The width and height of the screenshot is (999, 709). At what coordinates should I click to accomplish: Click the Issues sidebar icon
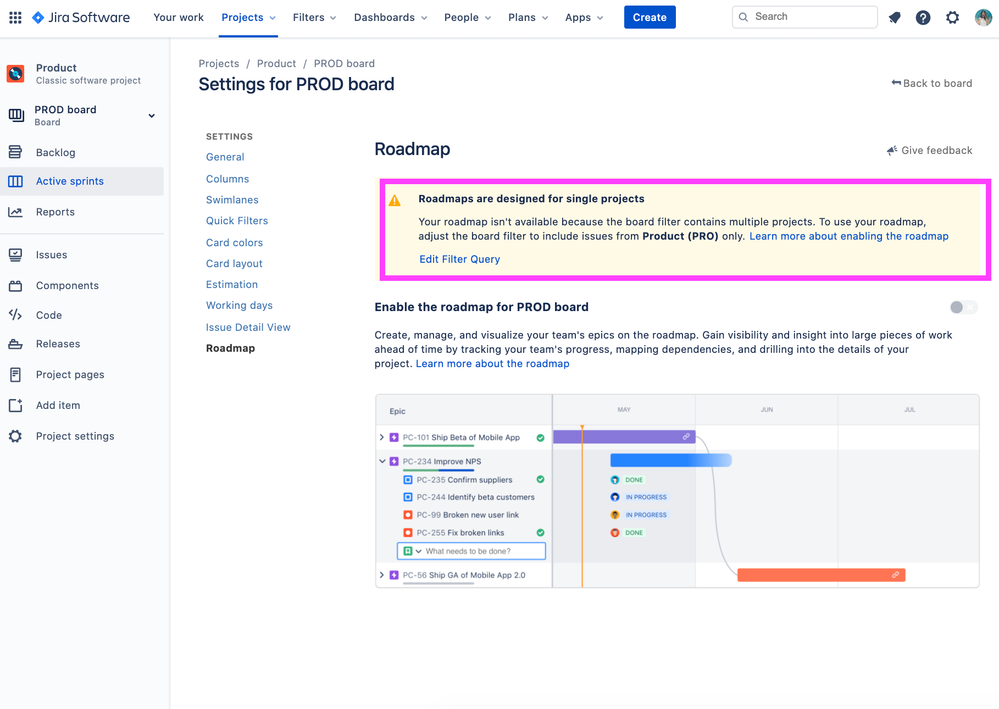pyautogui.click(x=15, y=255)
